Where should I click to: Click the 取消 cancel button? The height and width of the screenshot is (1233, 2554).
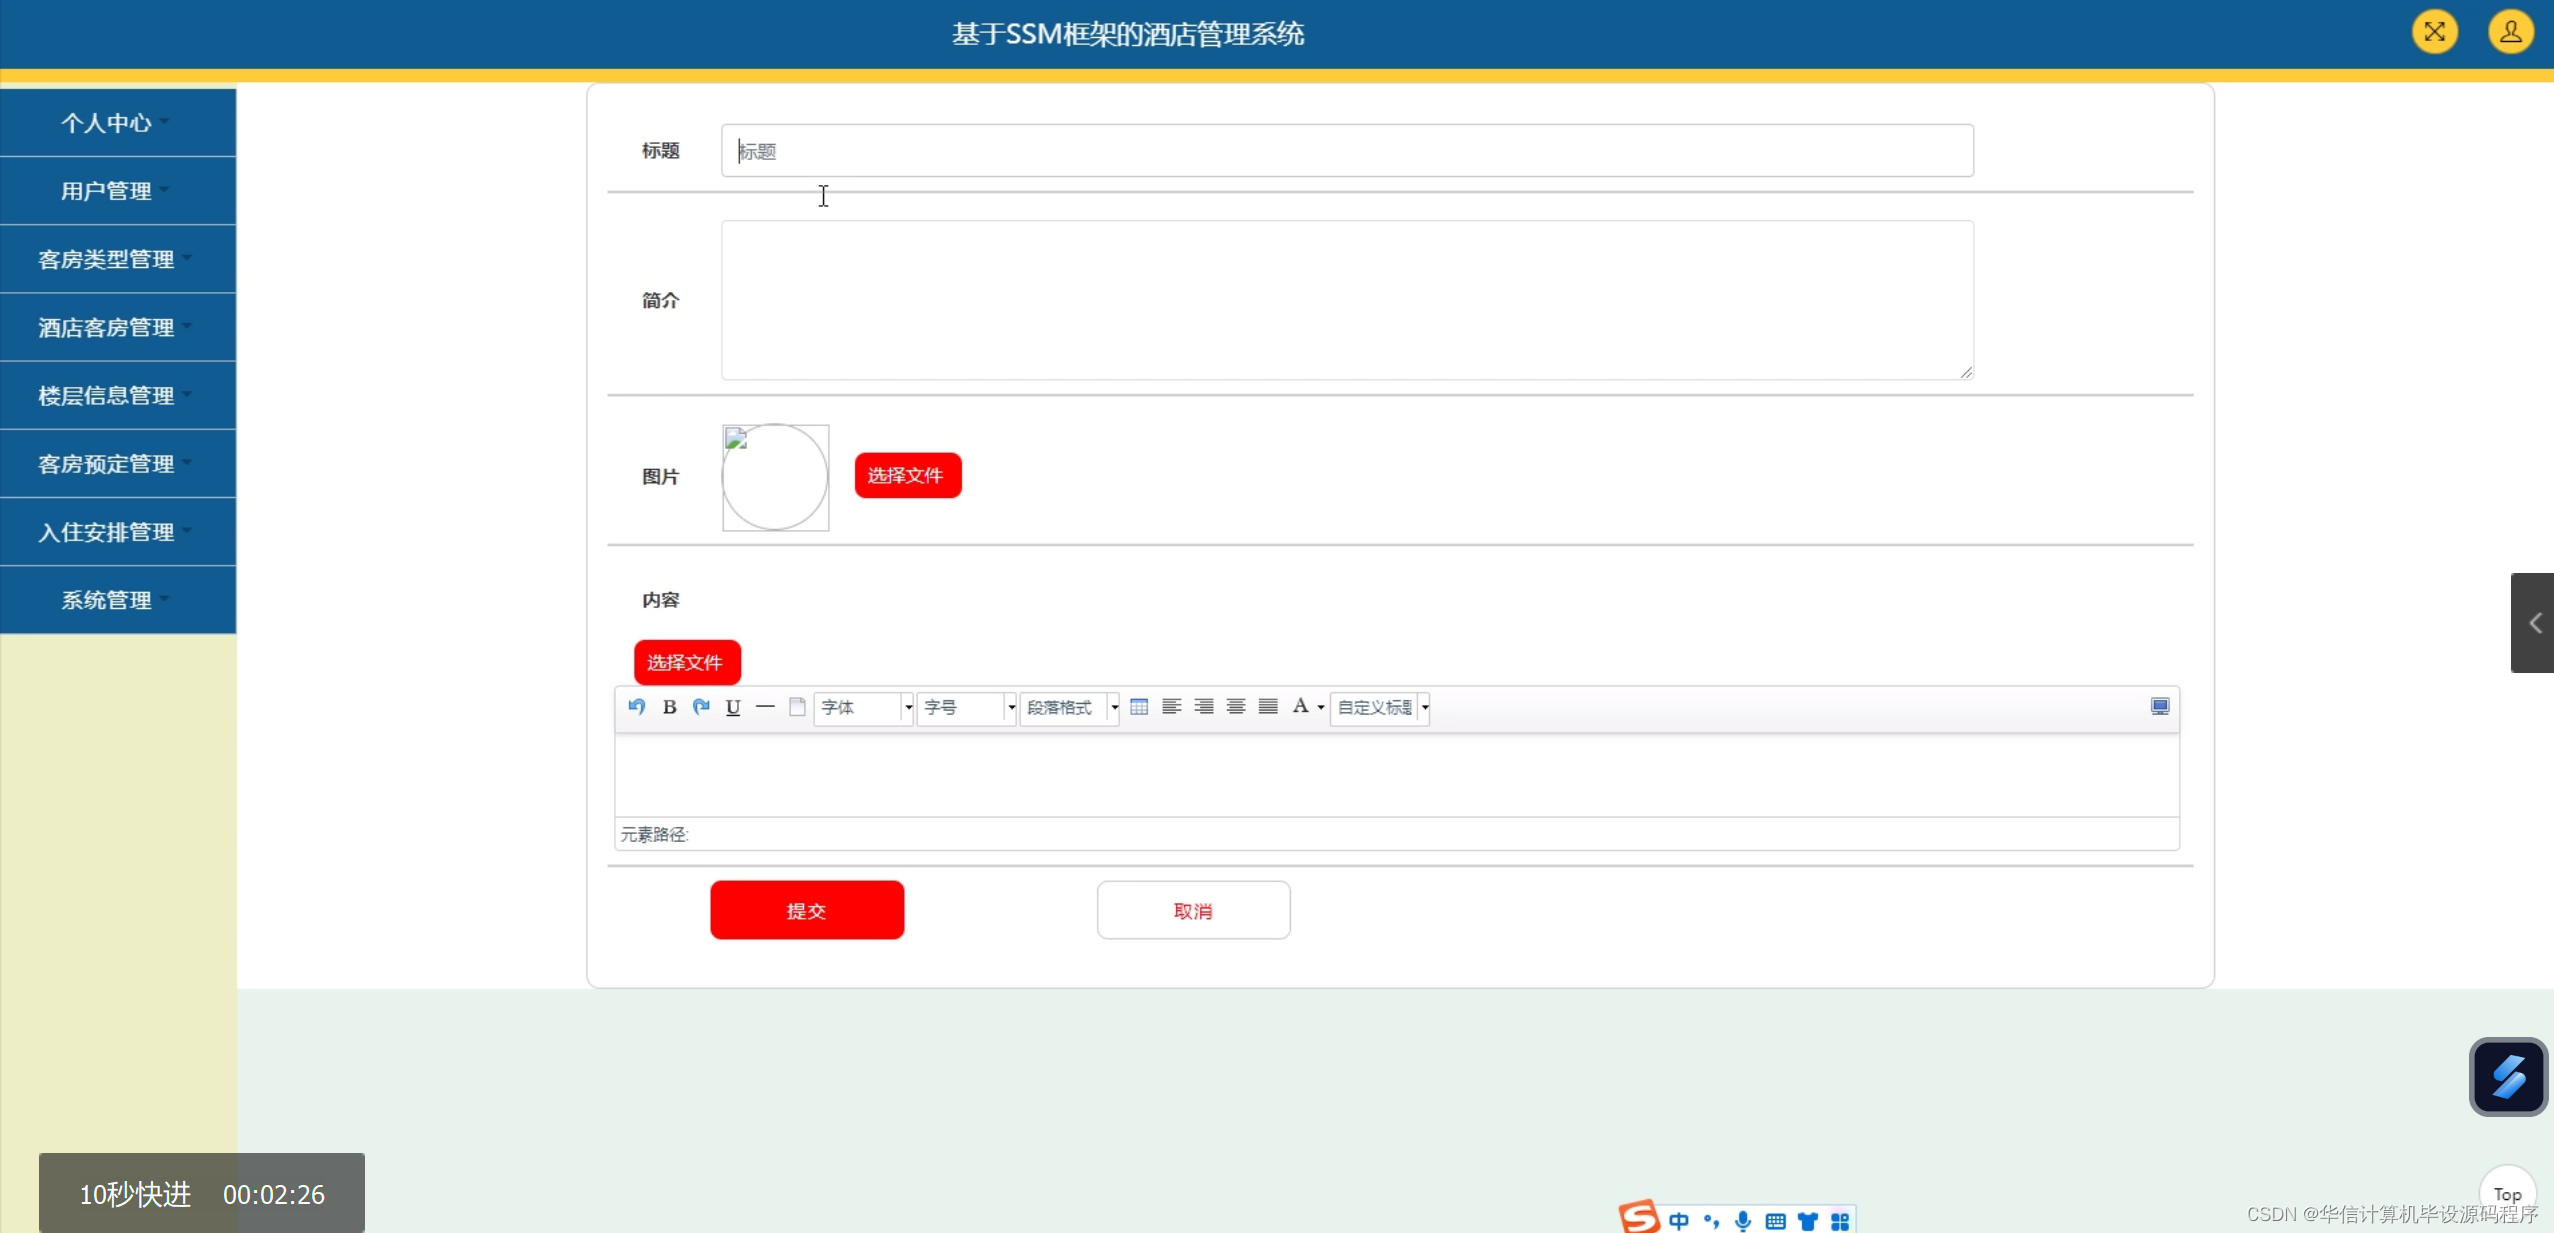coord(1192,910)
